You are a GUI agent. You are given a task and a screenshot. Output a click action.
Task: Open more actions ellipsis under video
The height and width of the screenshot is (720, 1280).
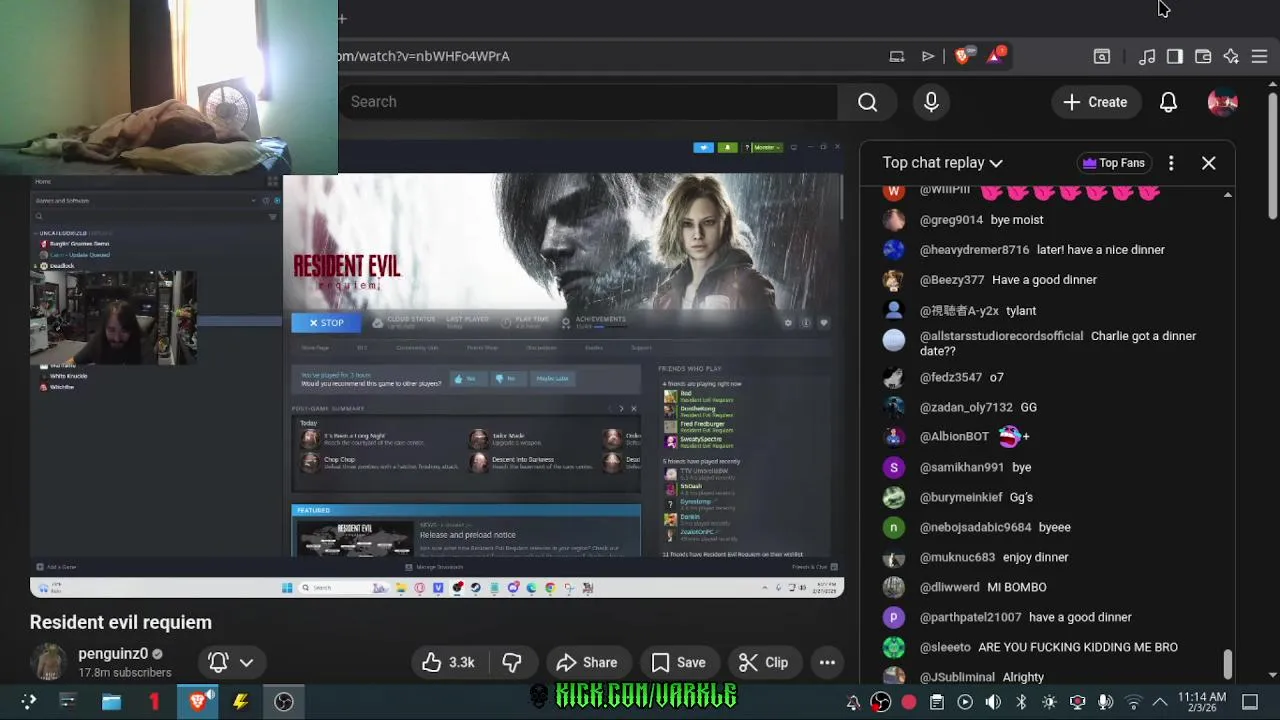click(827, 662)
